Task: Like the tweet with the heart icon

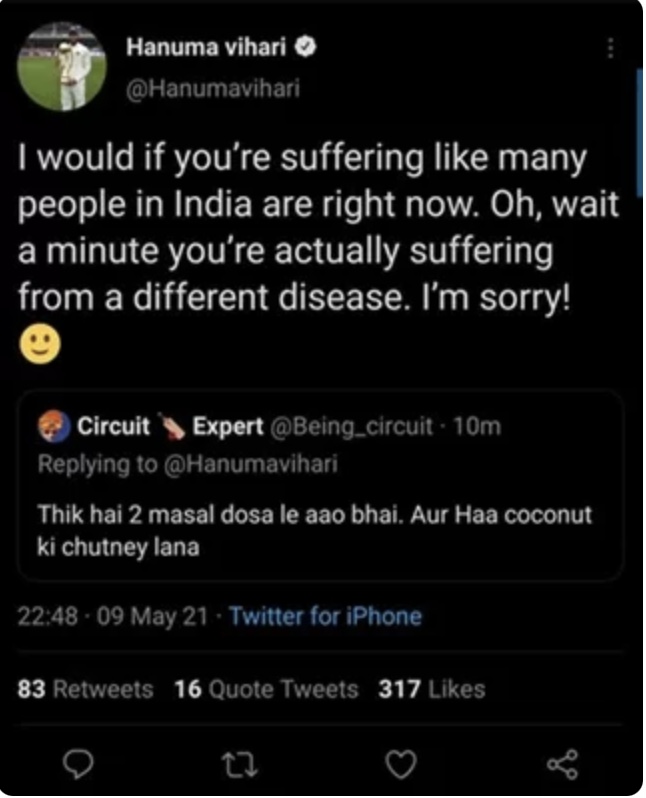Action: (x=401, y=764)
